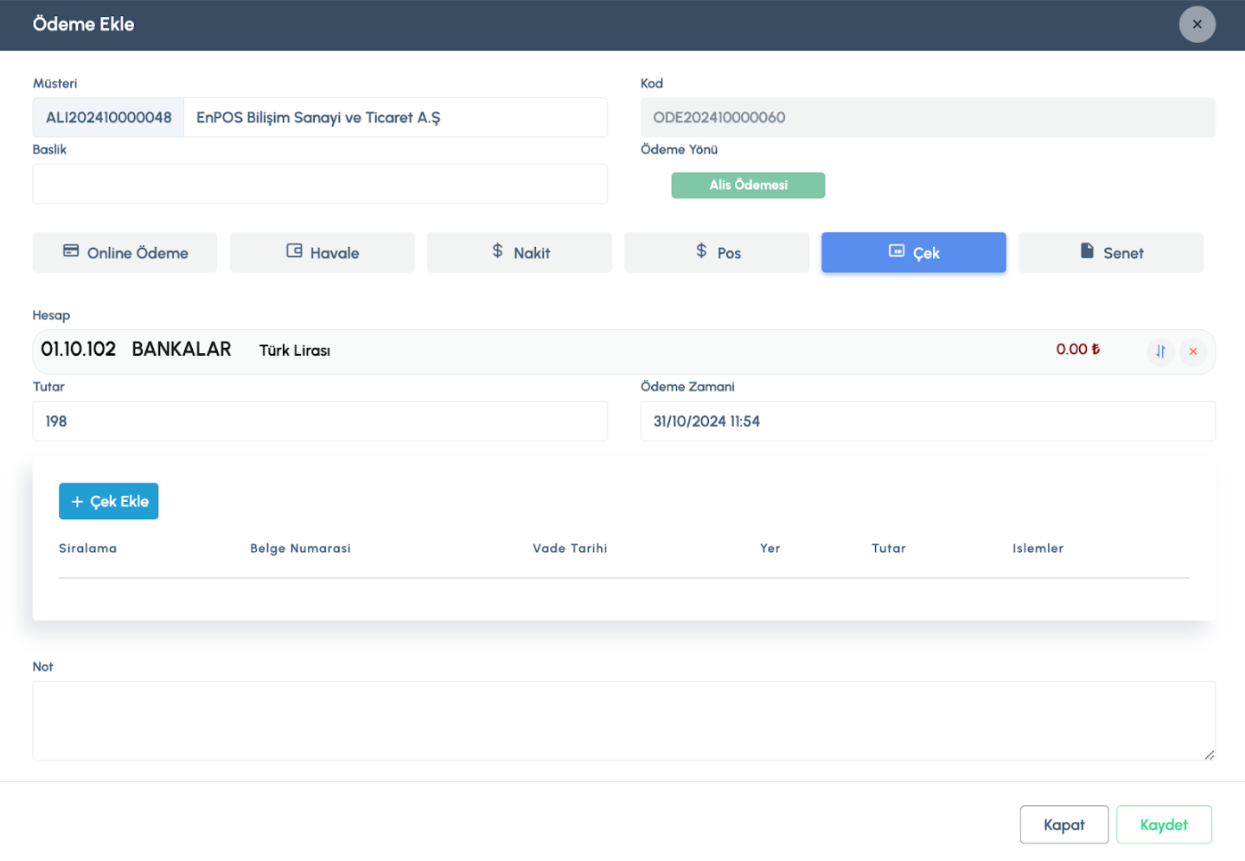Click the Kod field ODE202410000060
This screenshot has width=1245, height=861.
(x=927, y=117)
